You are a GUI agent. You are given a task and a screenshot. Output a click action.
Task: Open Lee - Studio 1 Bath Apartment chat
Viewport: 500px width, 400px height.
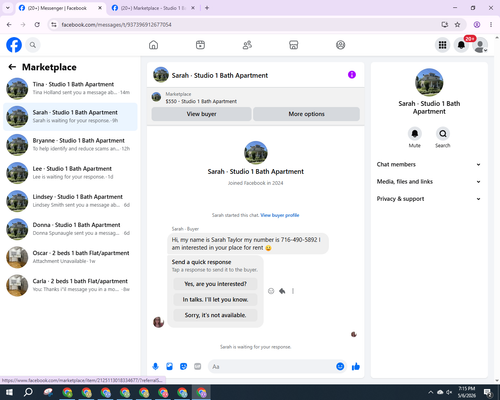(x=70, y=173)
